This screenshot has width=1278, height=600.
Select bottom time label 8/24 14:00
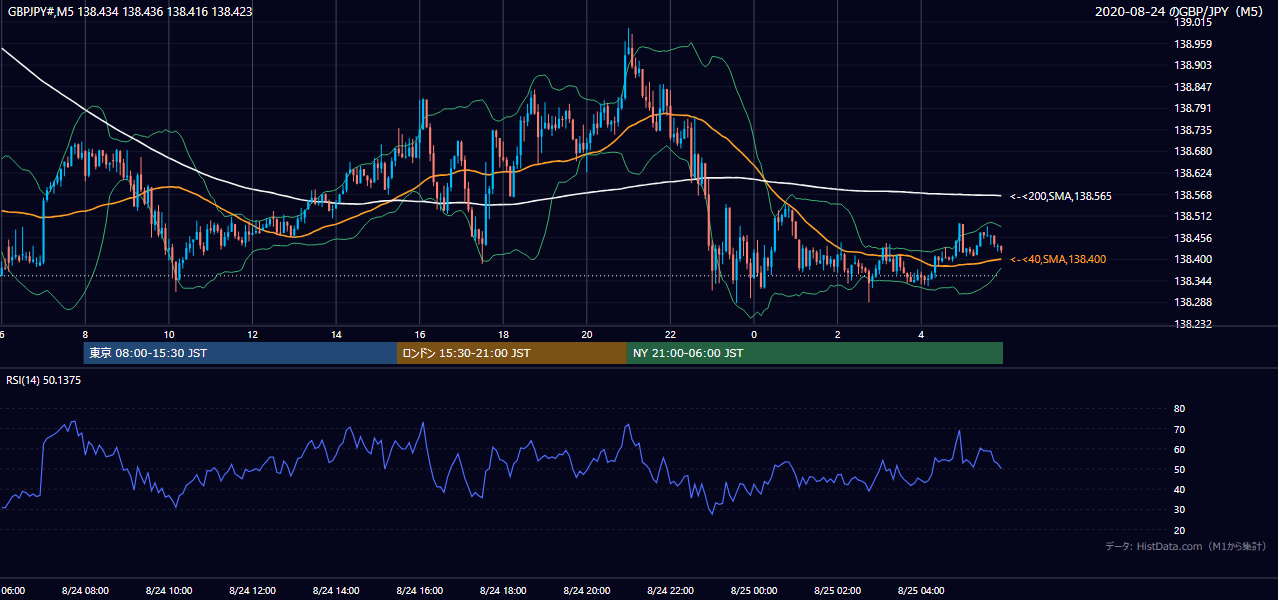[x=336, y=591]
